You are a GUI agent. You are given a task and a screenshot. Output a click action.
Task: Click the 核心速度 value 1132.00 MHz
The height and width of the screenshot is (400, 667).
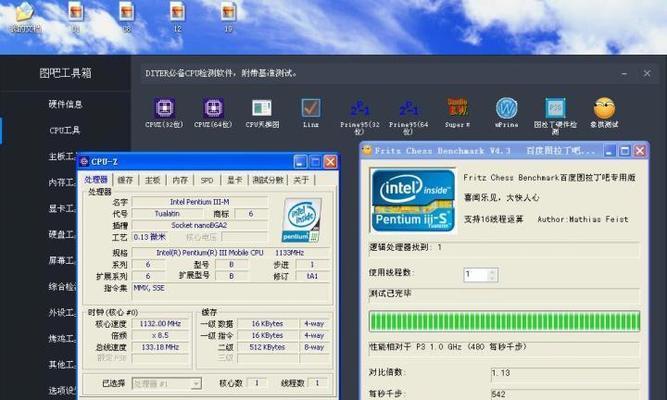pyautogui.click(x=160, y=324)
